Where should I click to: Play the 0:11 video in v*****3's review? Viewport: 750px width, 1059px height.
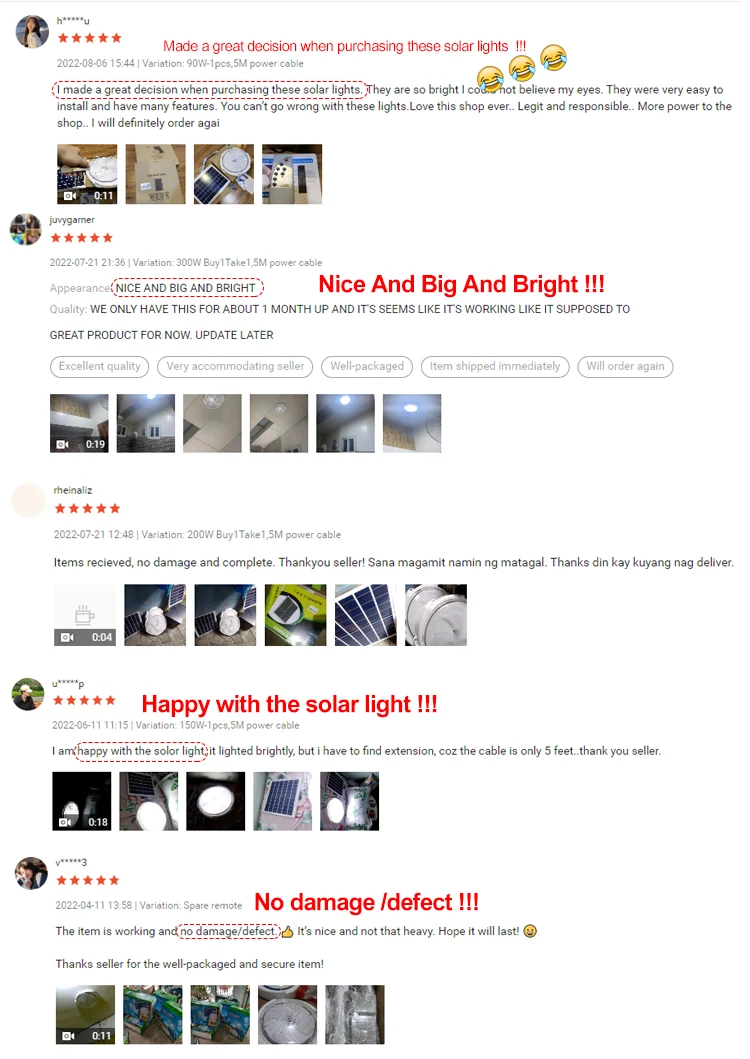click(85, 1014)
